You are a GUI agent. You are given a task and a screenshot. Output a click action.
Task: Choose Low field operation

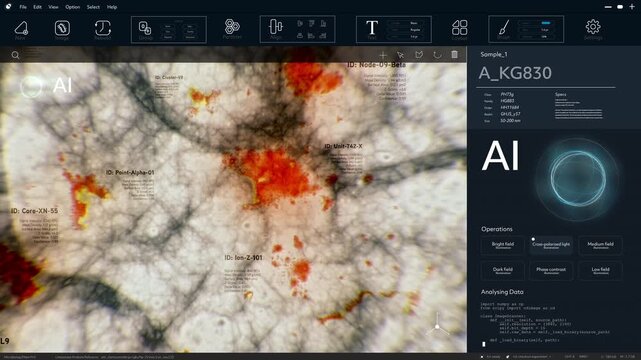click(600, 271)
